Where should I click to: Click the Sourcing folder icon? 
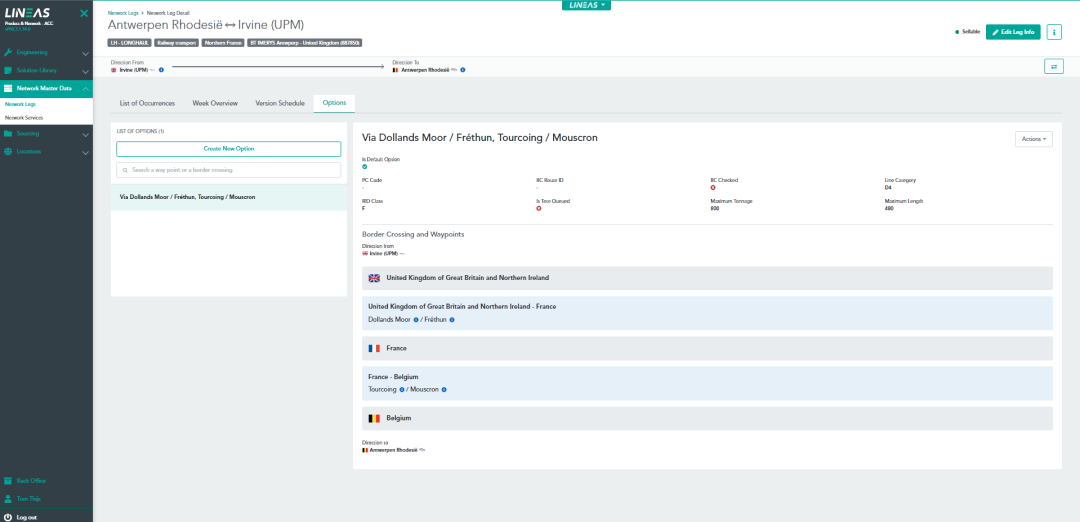point(8,134)
